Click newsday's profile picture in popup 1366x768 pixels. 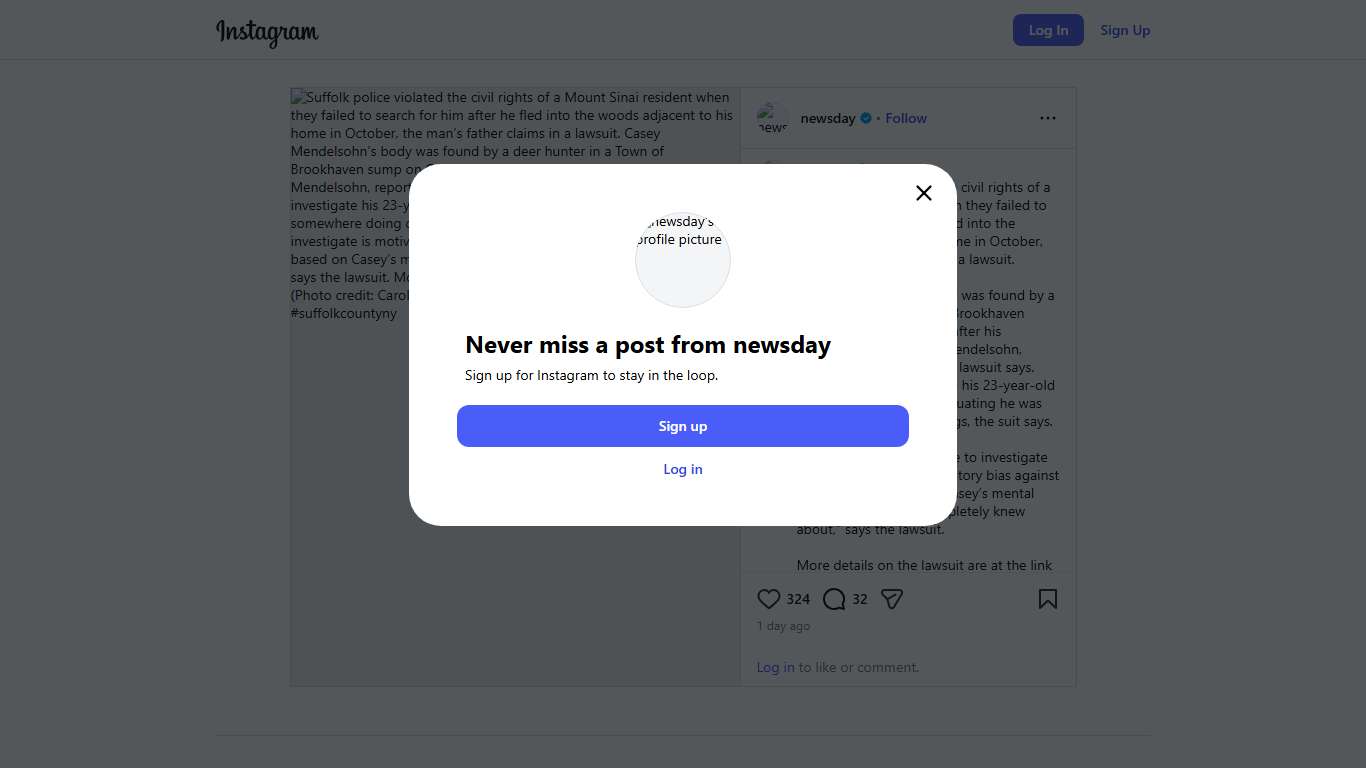click(683, 260)
